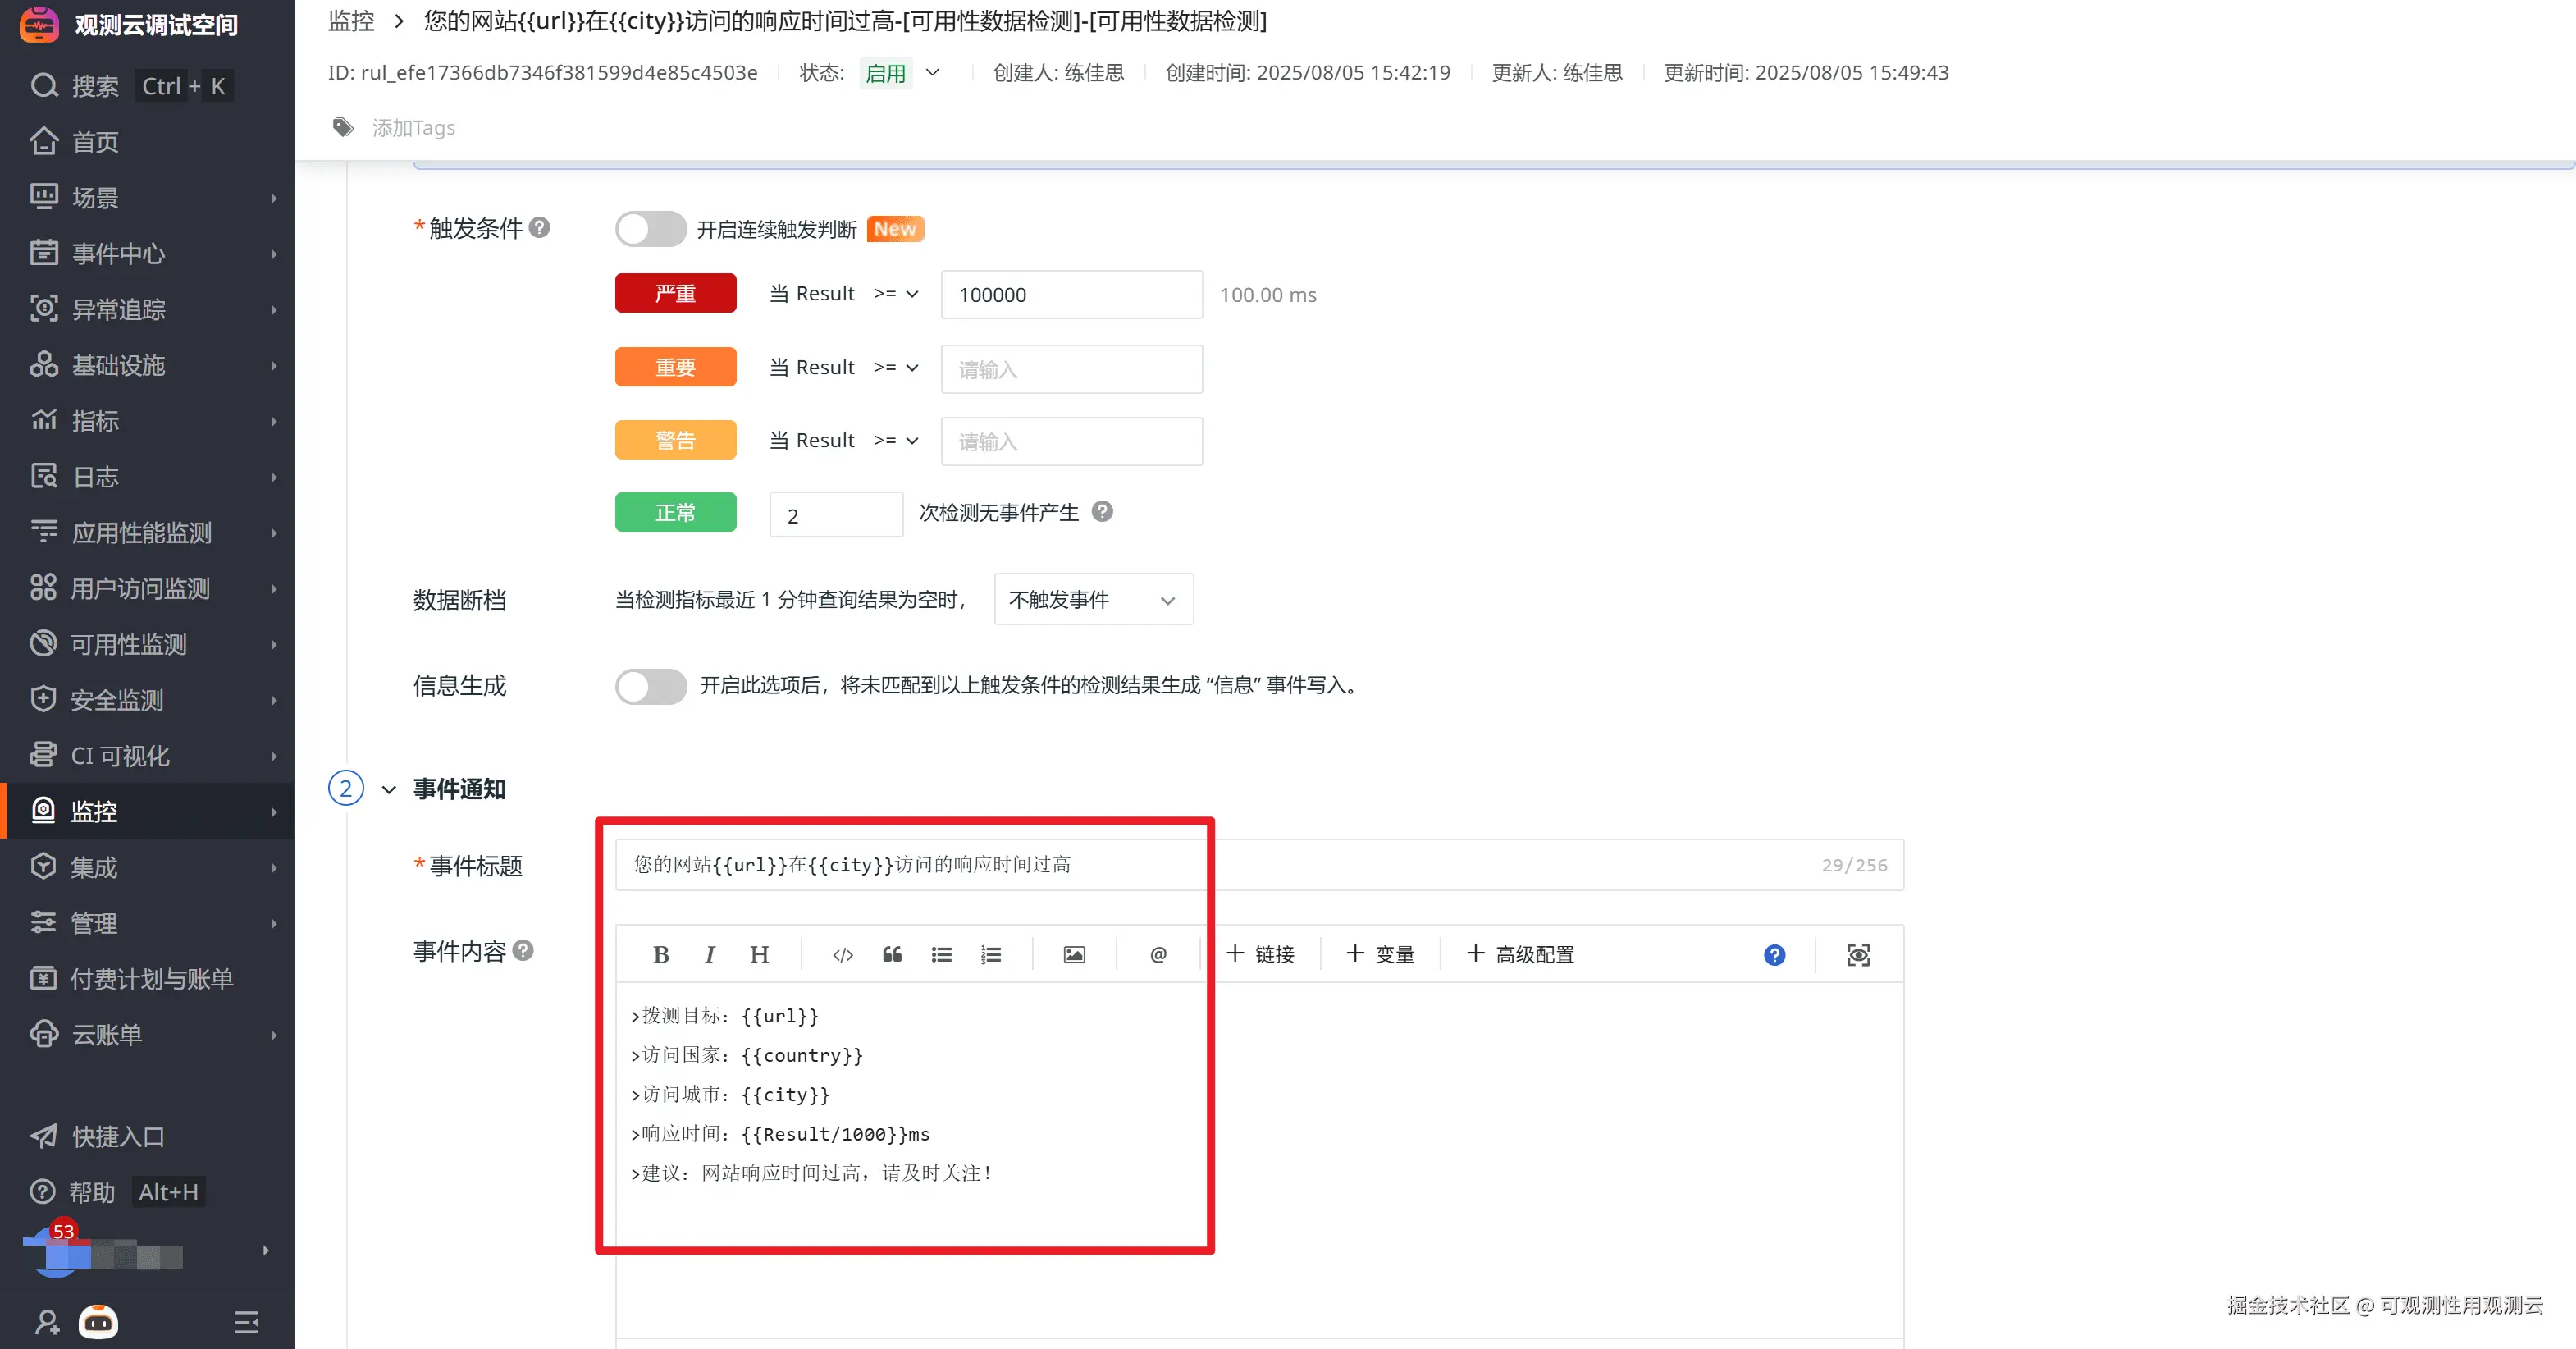Insert an image using the picture icon

[x=1073, y=955]
